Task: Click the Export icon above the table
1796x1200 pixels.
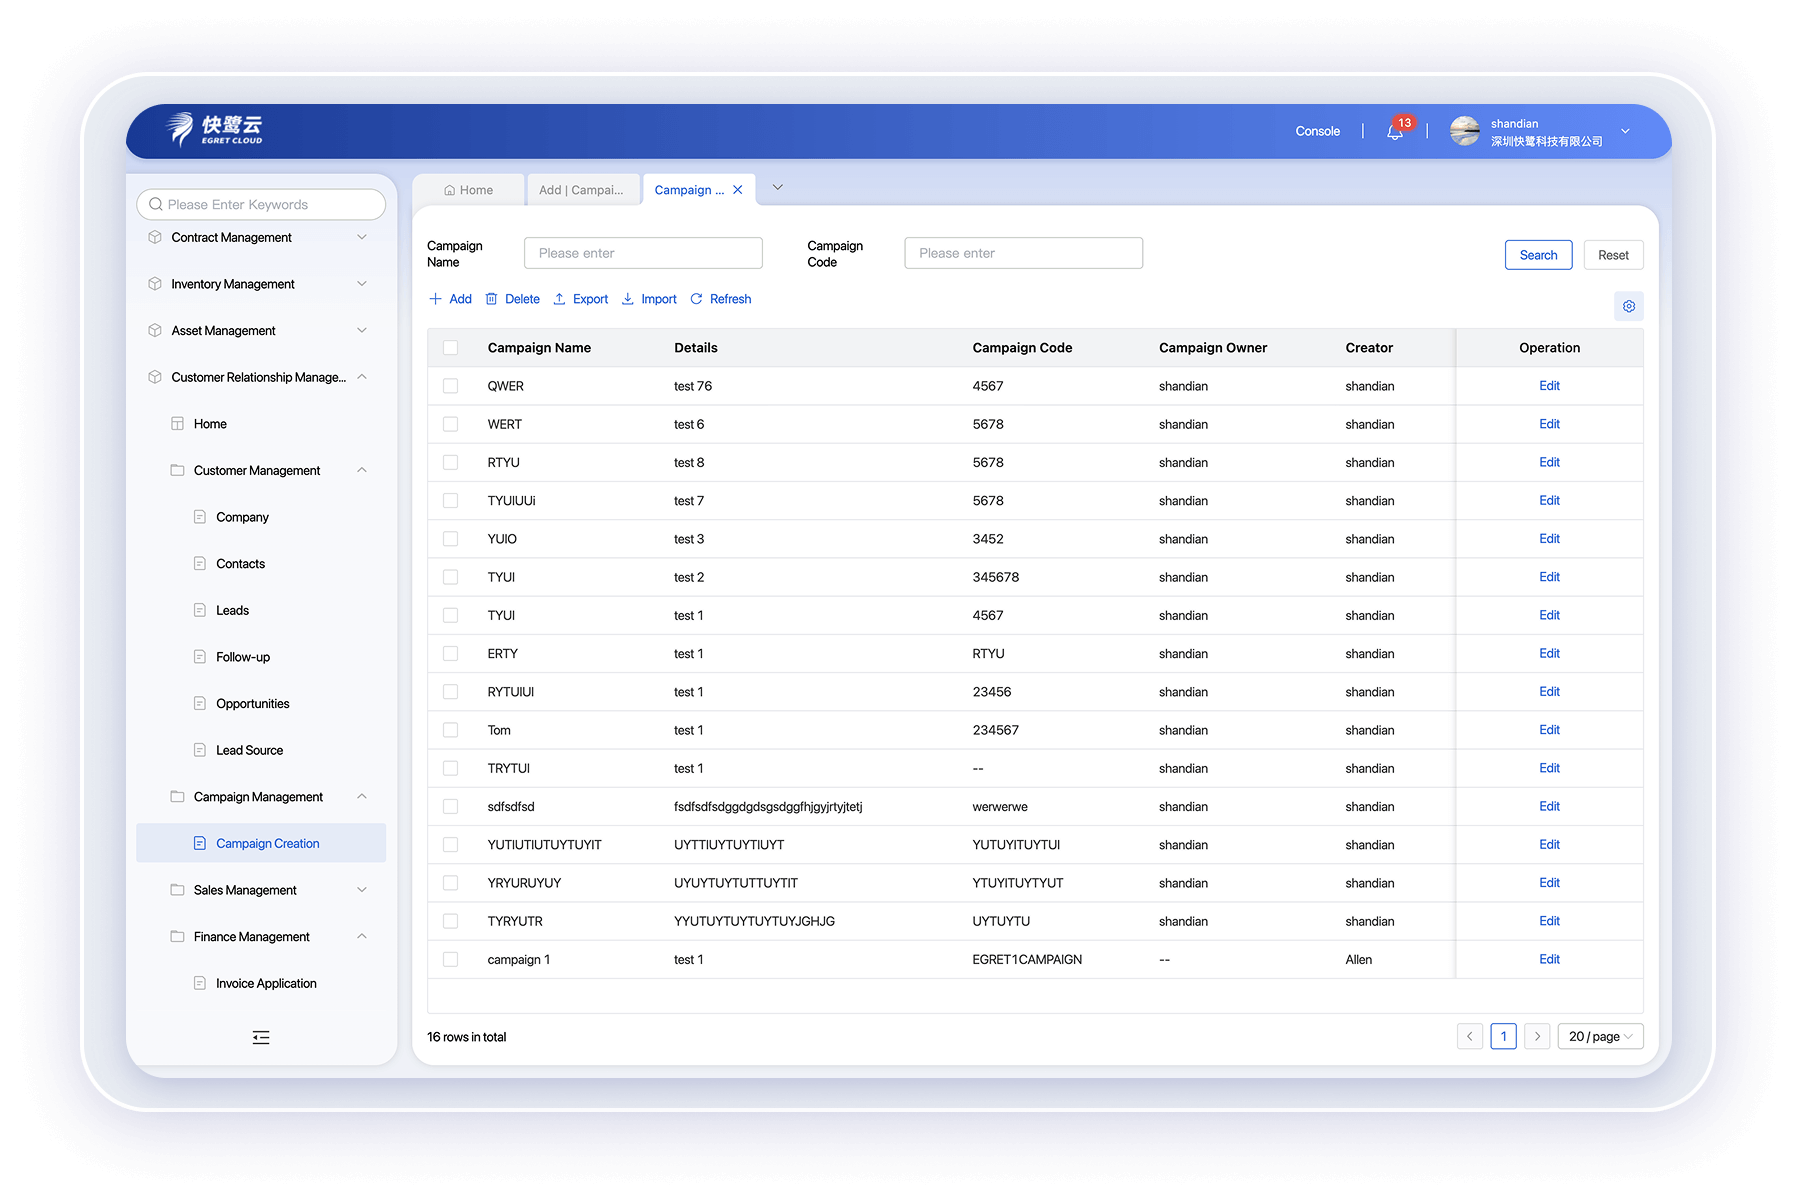Action: tap(560, 298)
